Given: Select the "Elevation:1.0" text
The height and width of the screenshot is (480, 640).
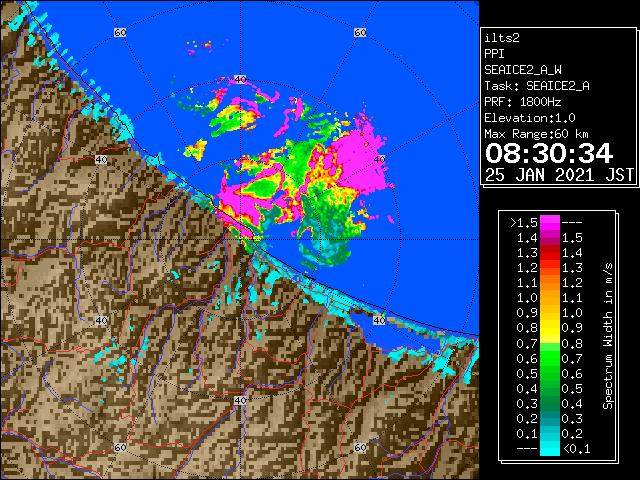Looking at the screenshot, I should tap(530, 118).
